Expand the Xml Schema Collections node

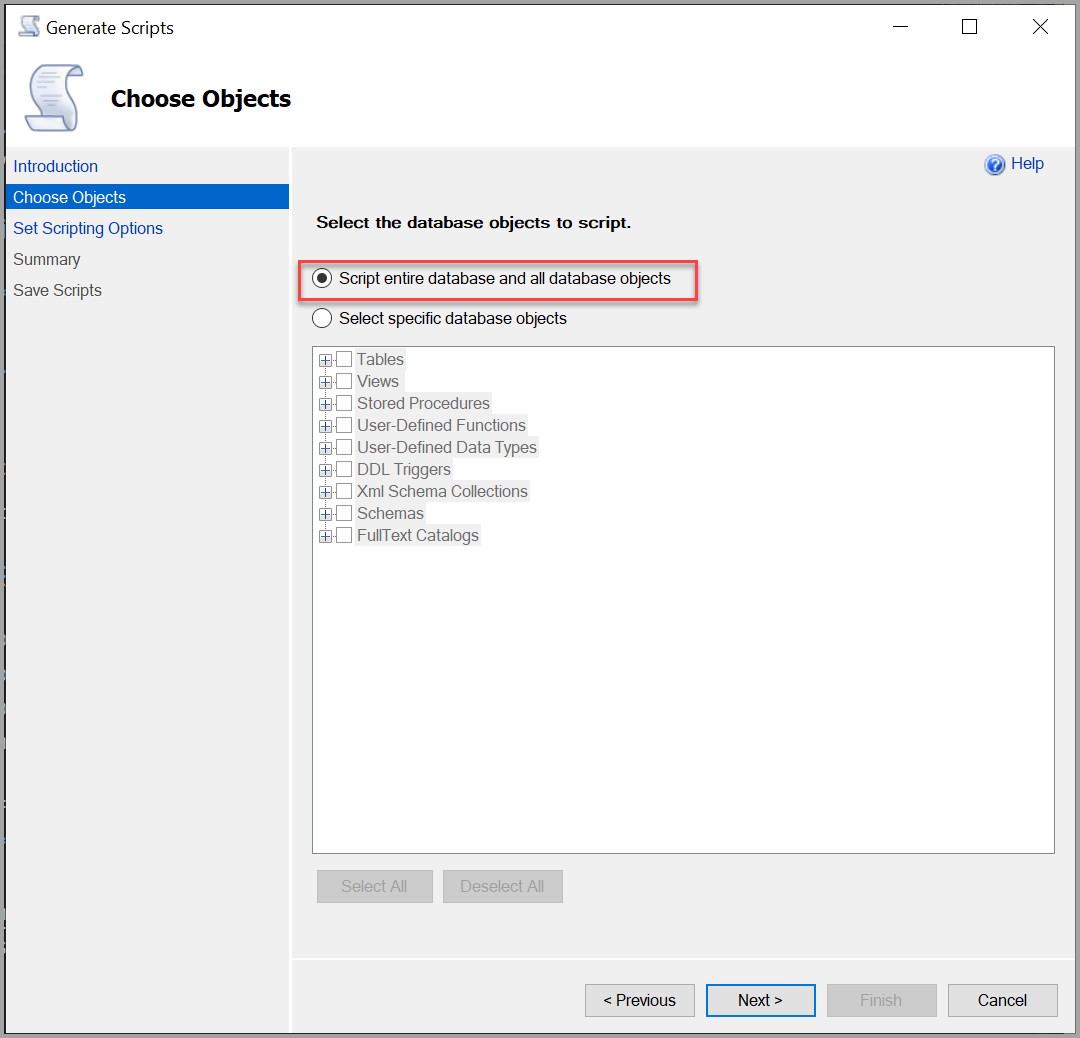coord(325,491)
